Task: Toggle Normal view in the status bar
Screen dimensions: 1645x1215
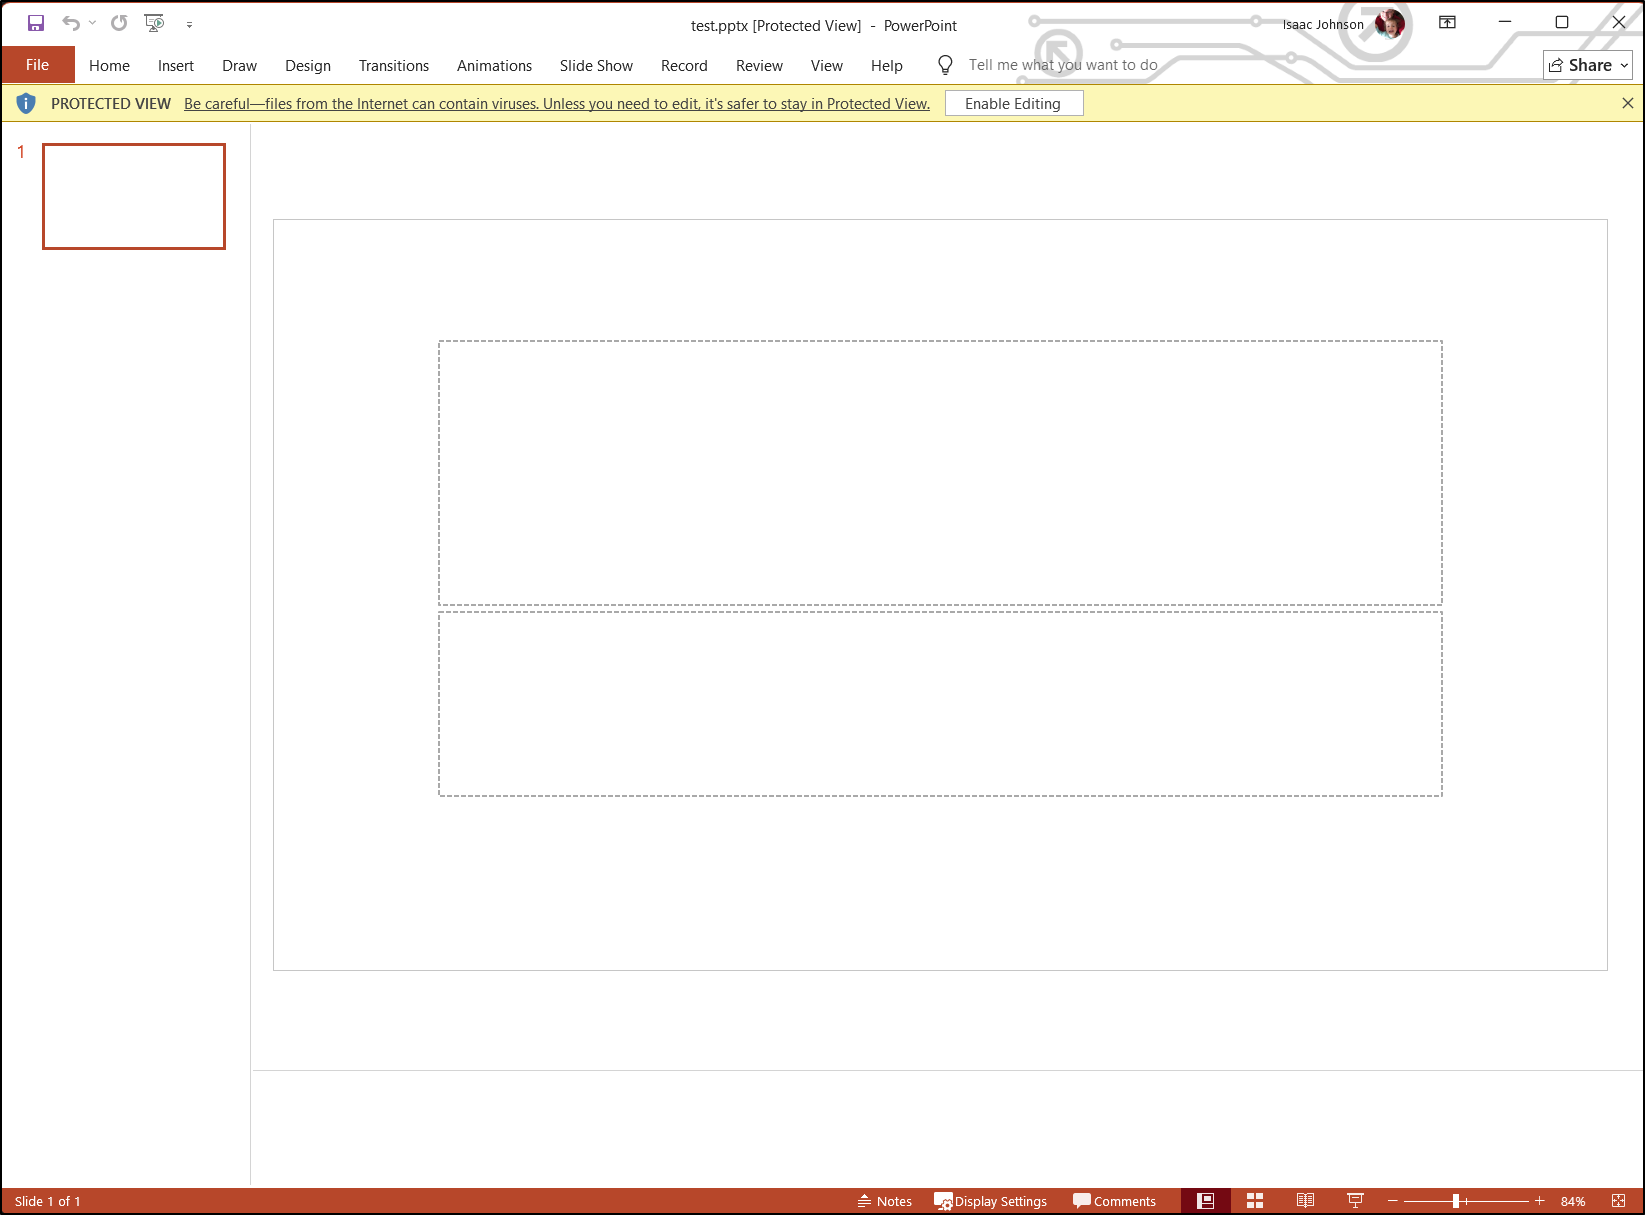Action: point(1206,1201)
